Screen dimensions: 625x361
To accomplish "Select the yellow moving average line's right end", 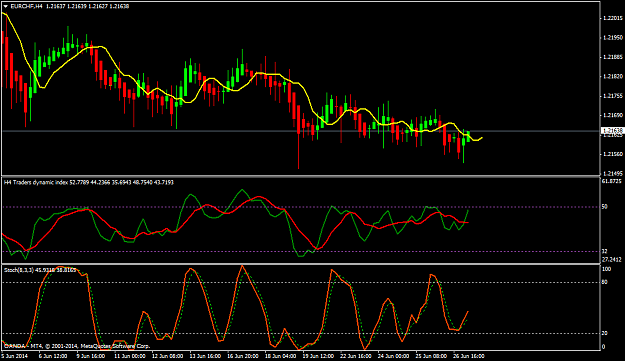I will pos(482,138).
